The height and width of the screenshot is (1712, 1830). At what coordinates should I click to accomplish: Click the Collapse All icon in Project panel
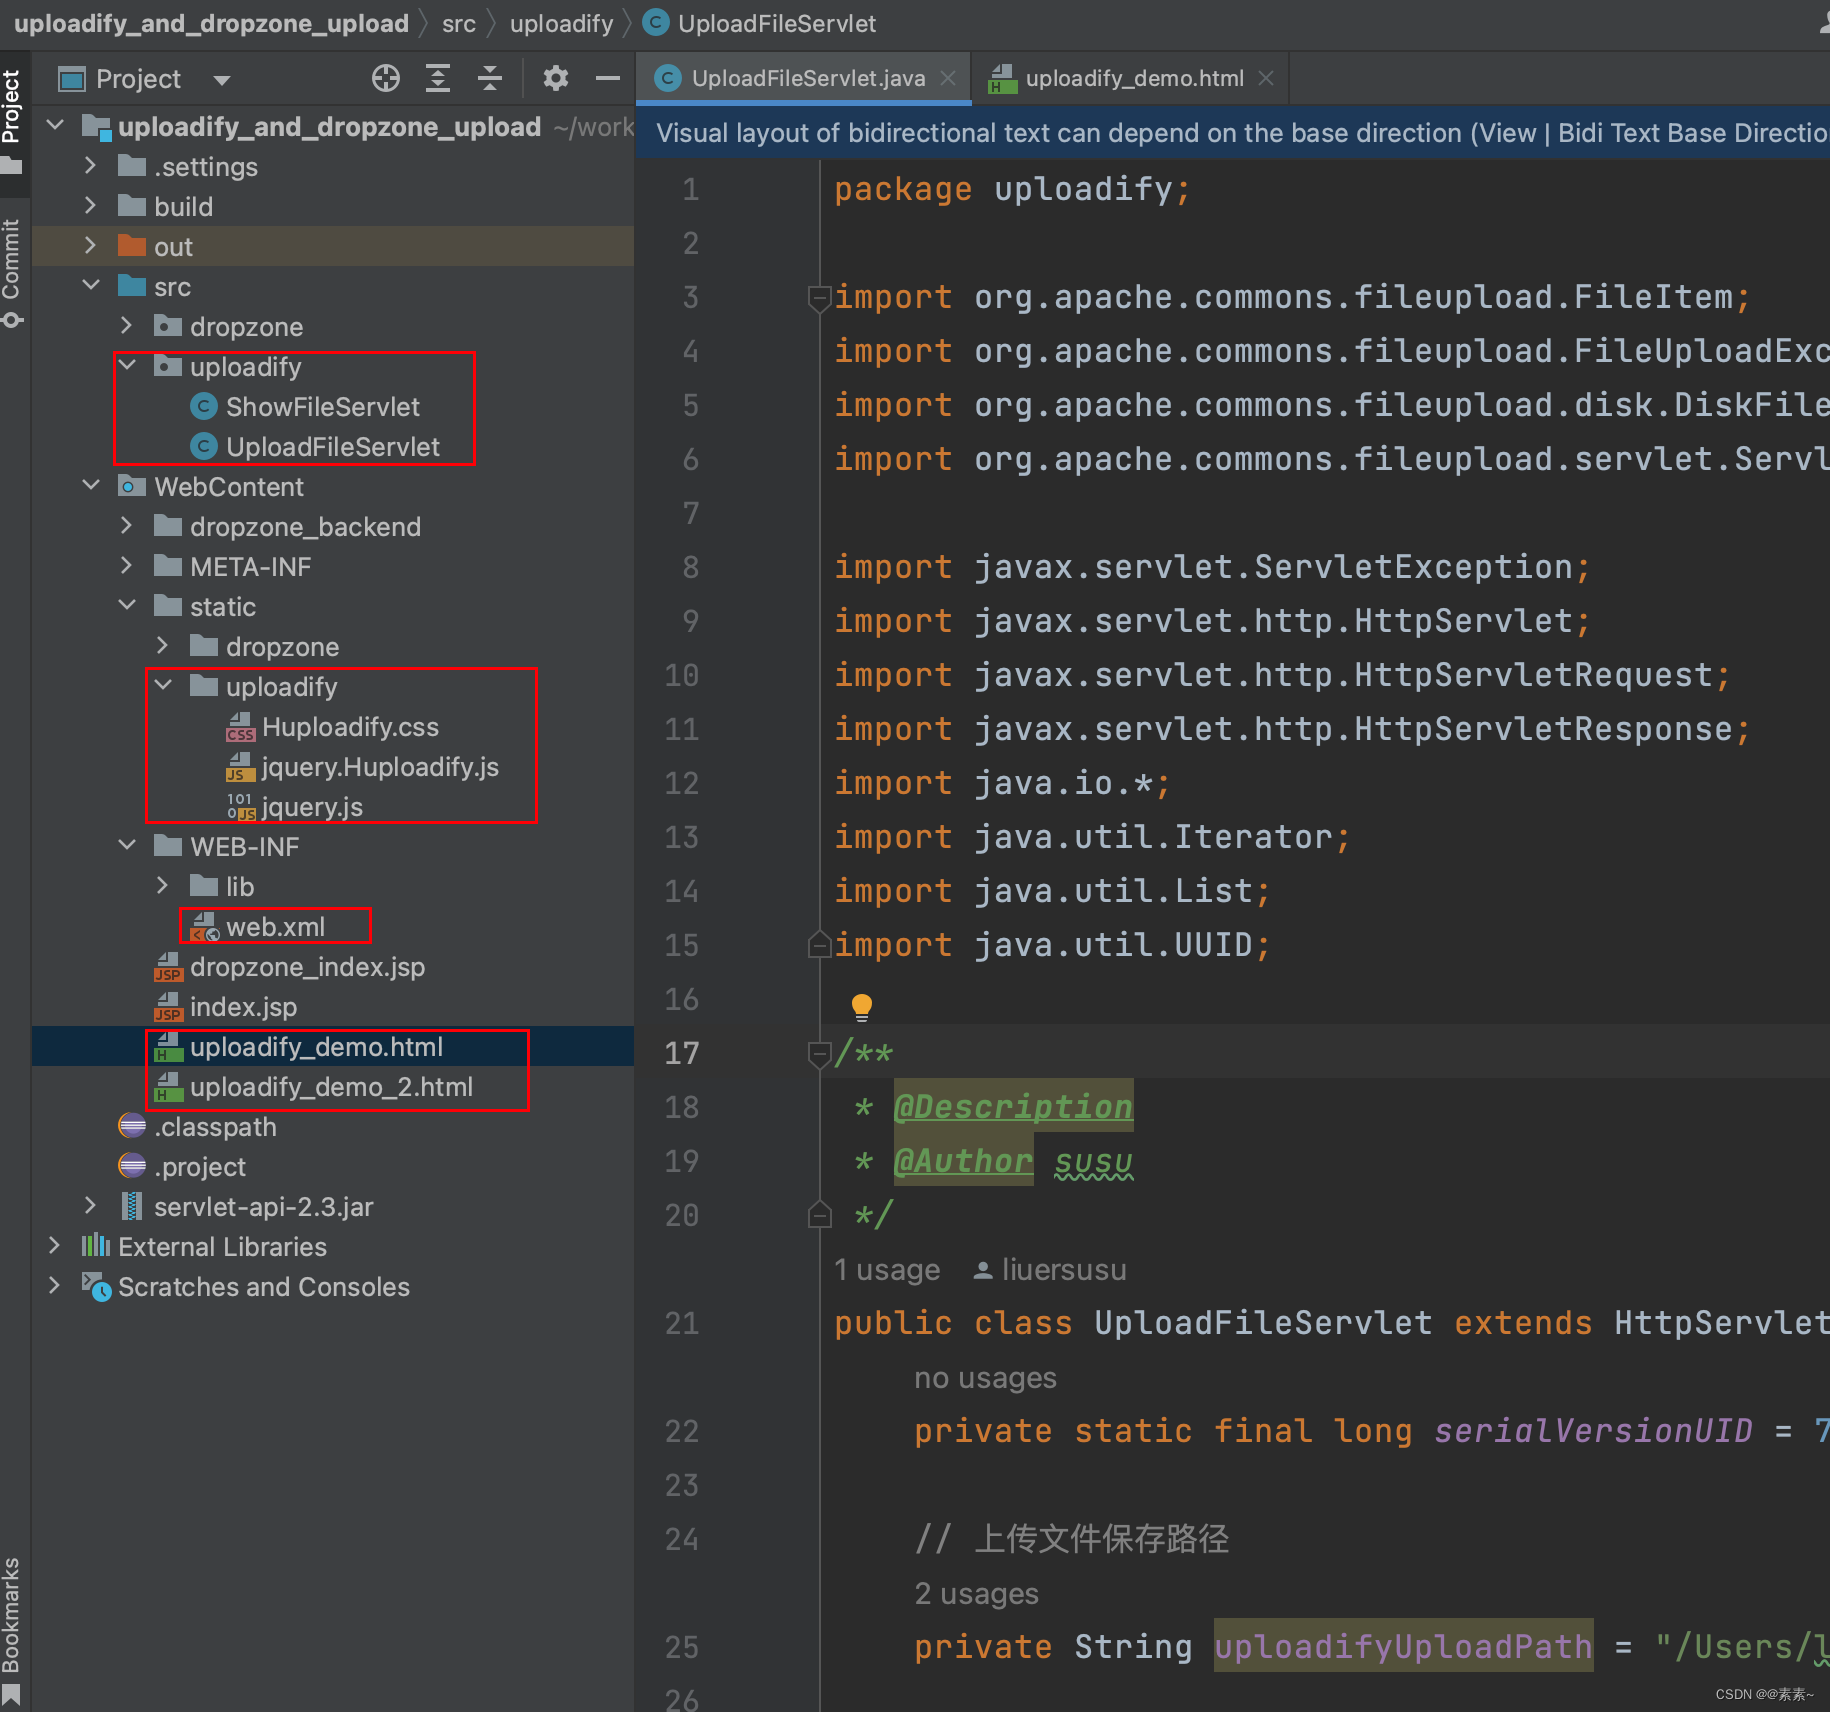pyautogui.click(x=490, y=78)
